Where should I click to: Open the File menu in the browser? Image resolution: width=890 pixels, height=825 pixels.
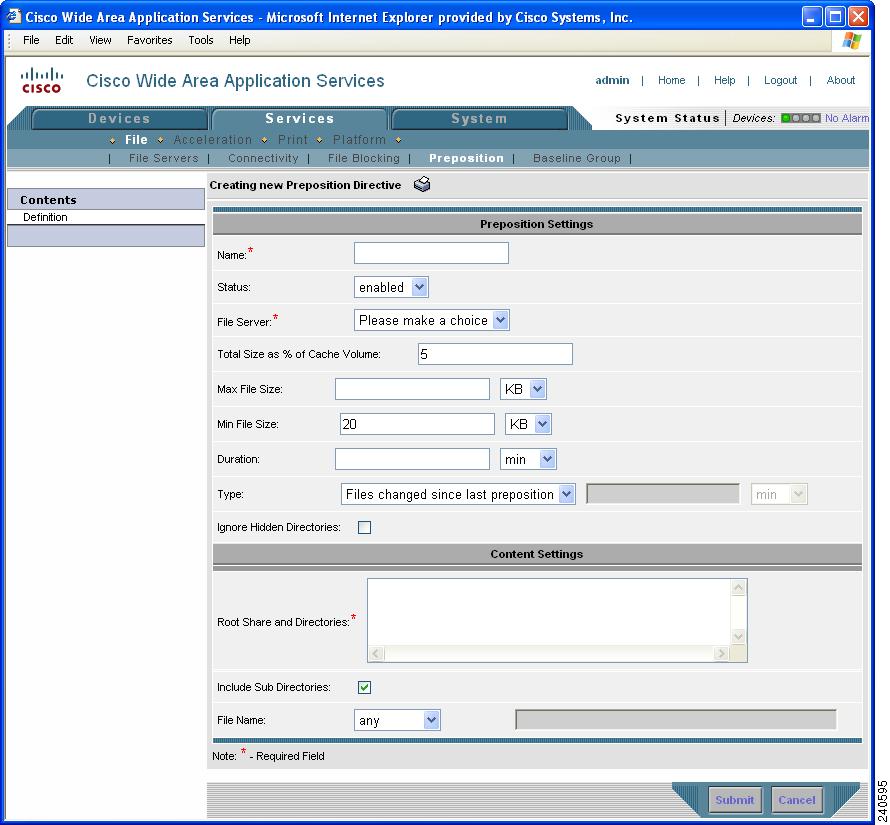coord(31,40)
